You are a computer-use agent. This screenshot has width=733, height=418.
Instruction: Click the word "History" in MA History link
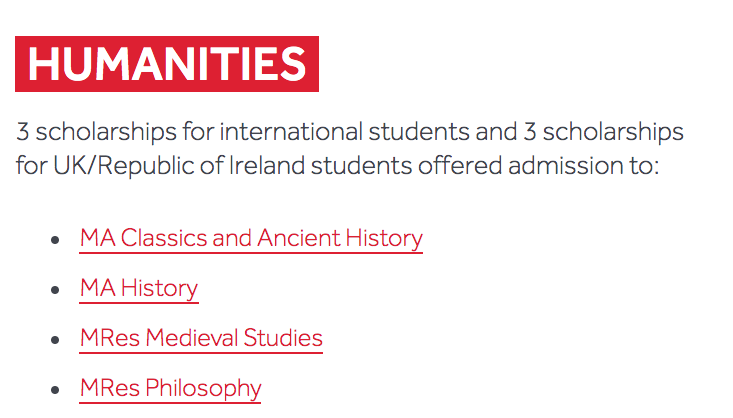point(159,288)
